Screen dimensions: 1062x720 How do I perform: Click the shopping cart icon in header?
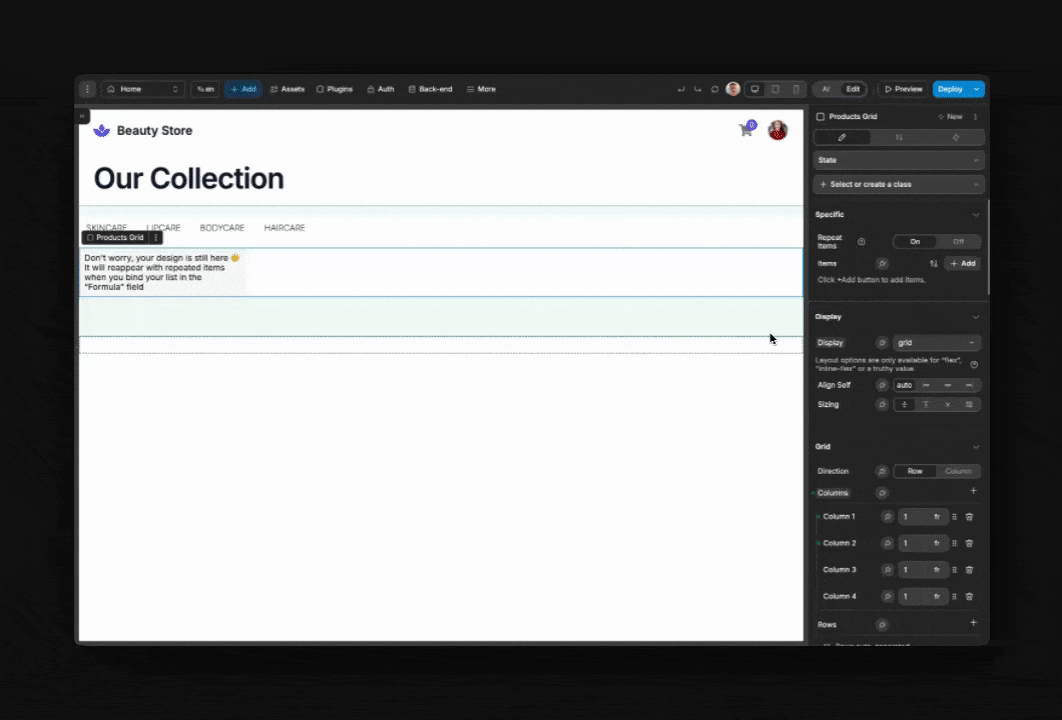(x=746, y=130)
